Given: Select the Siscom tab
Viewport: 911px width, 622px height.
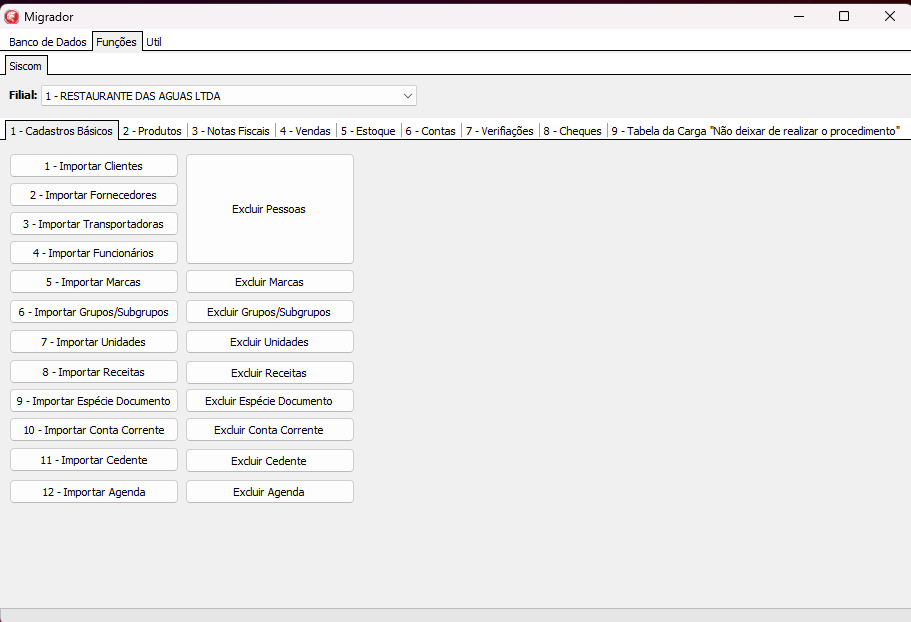Looking at the screenshot, I should coord(25,66).
